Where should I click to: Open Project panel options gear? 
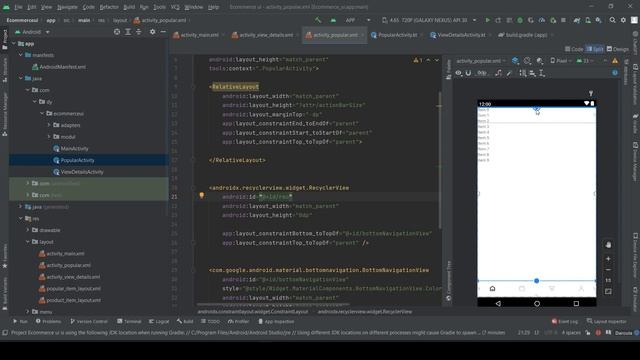tap(152, 32)
